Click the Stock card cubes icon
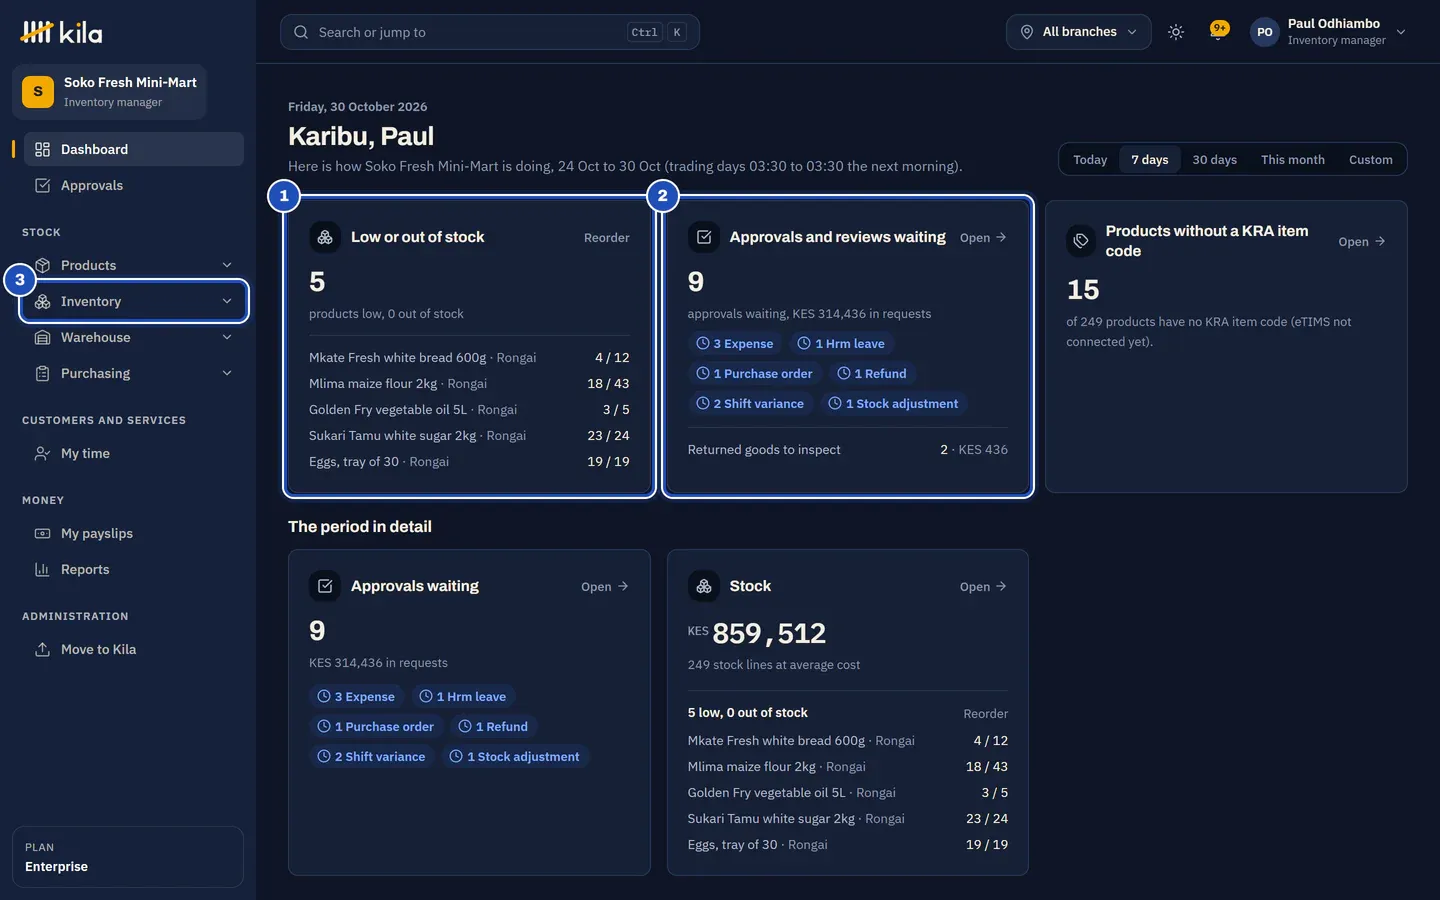1440x900 pixels. 704,586
